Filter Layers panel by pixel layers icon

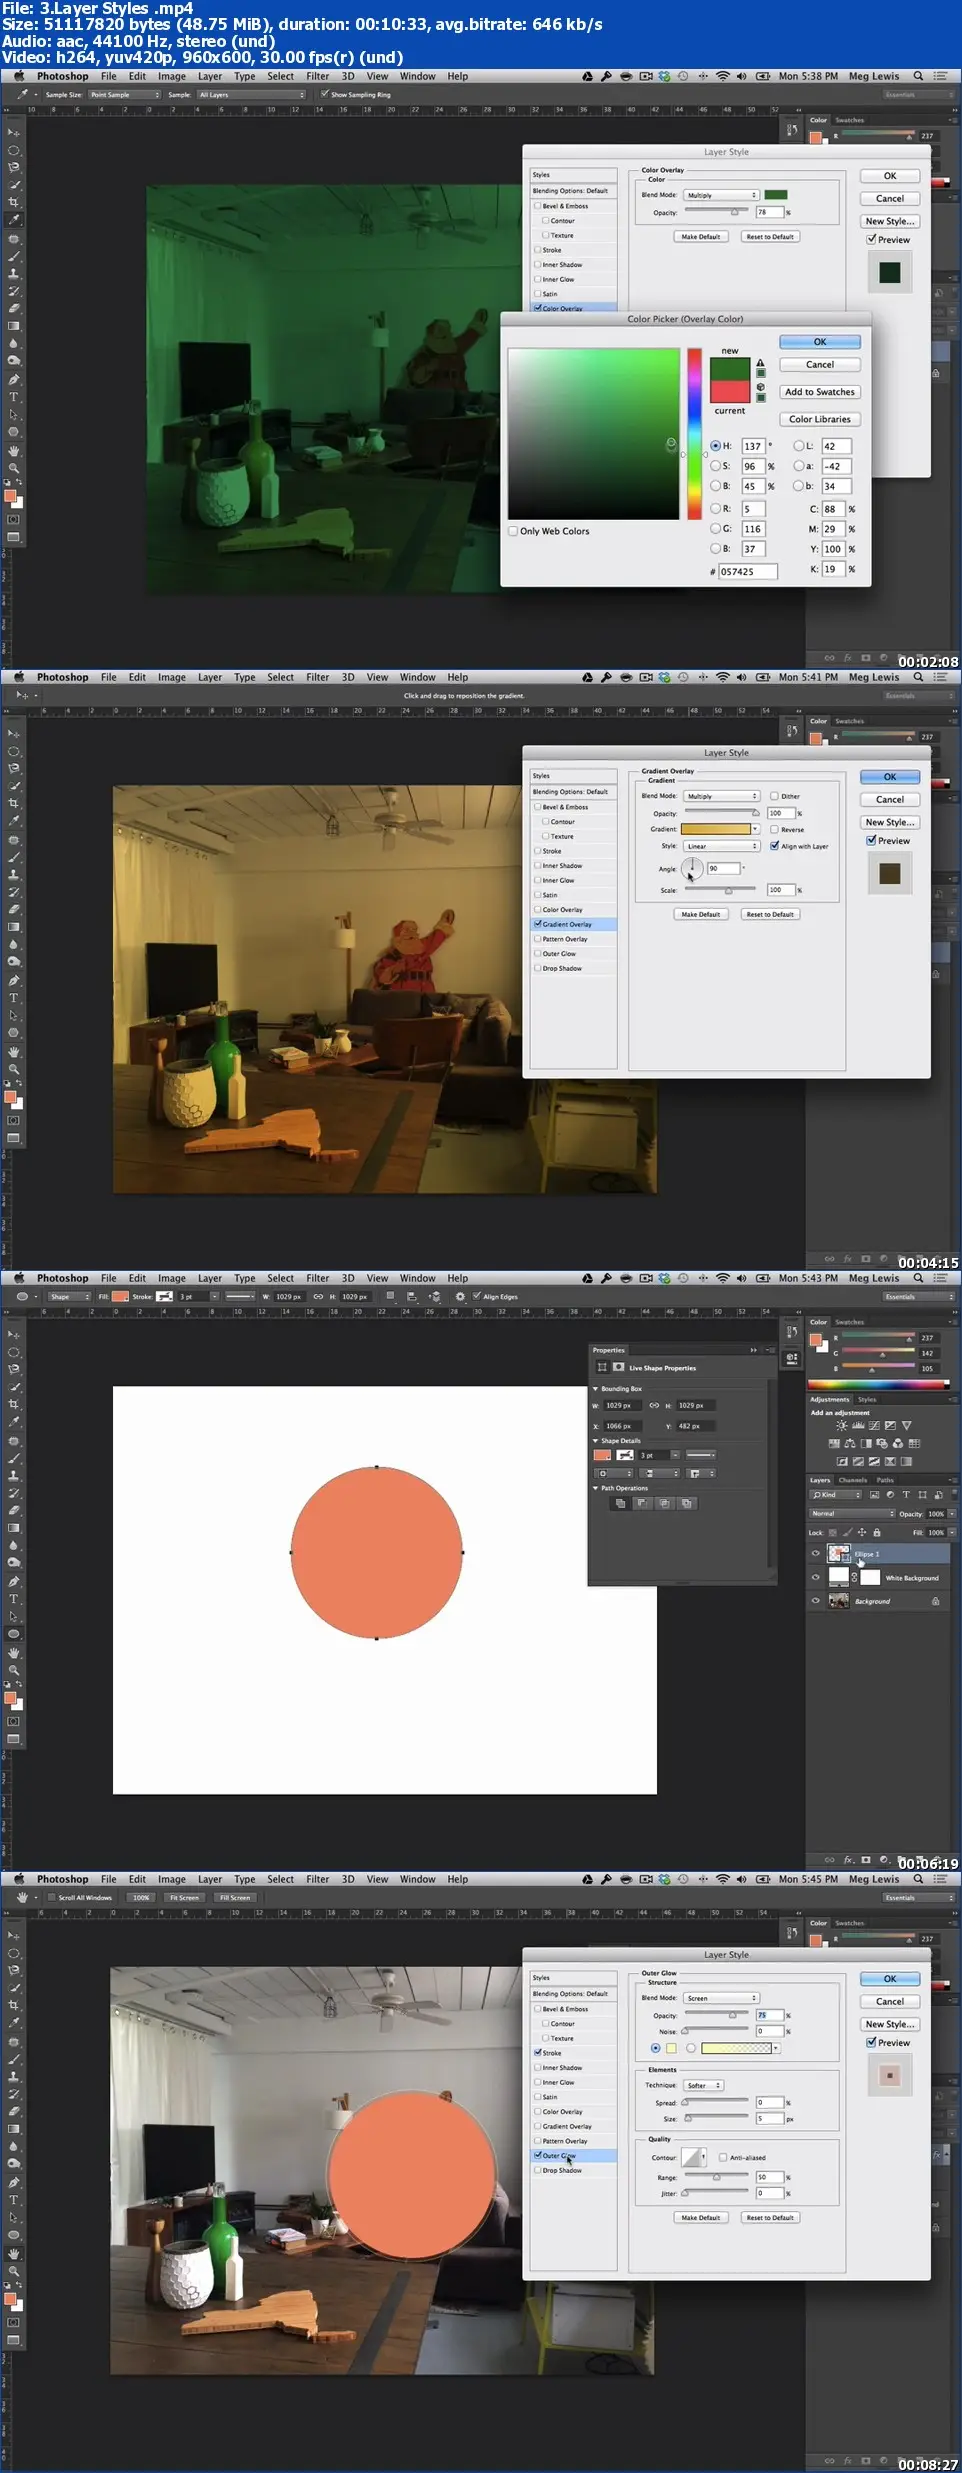874,1494
